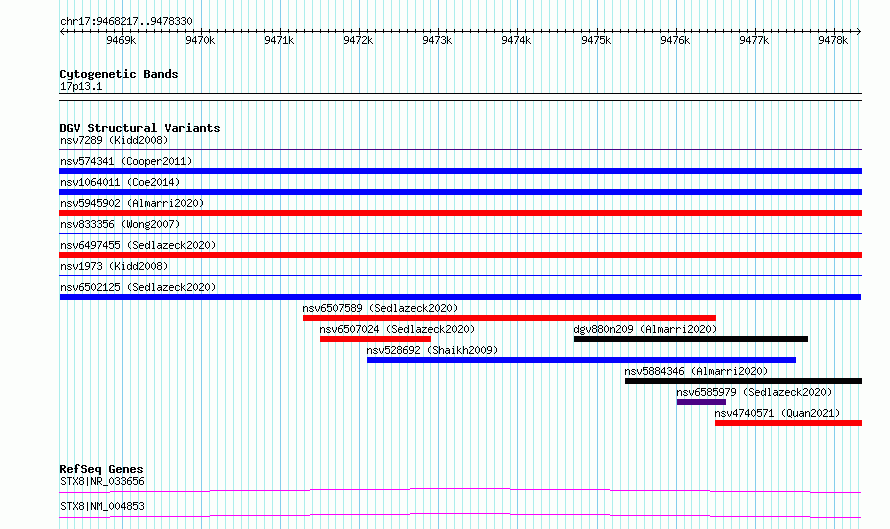Click the STX8|NR_033656 transcript label
This screenshot has width=890, height=529.
point(102,481)
